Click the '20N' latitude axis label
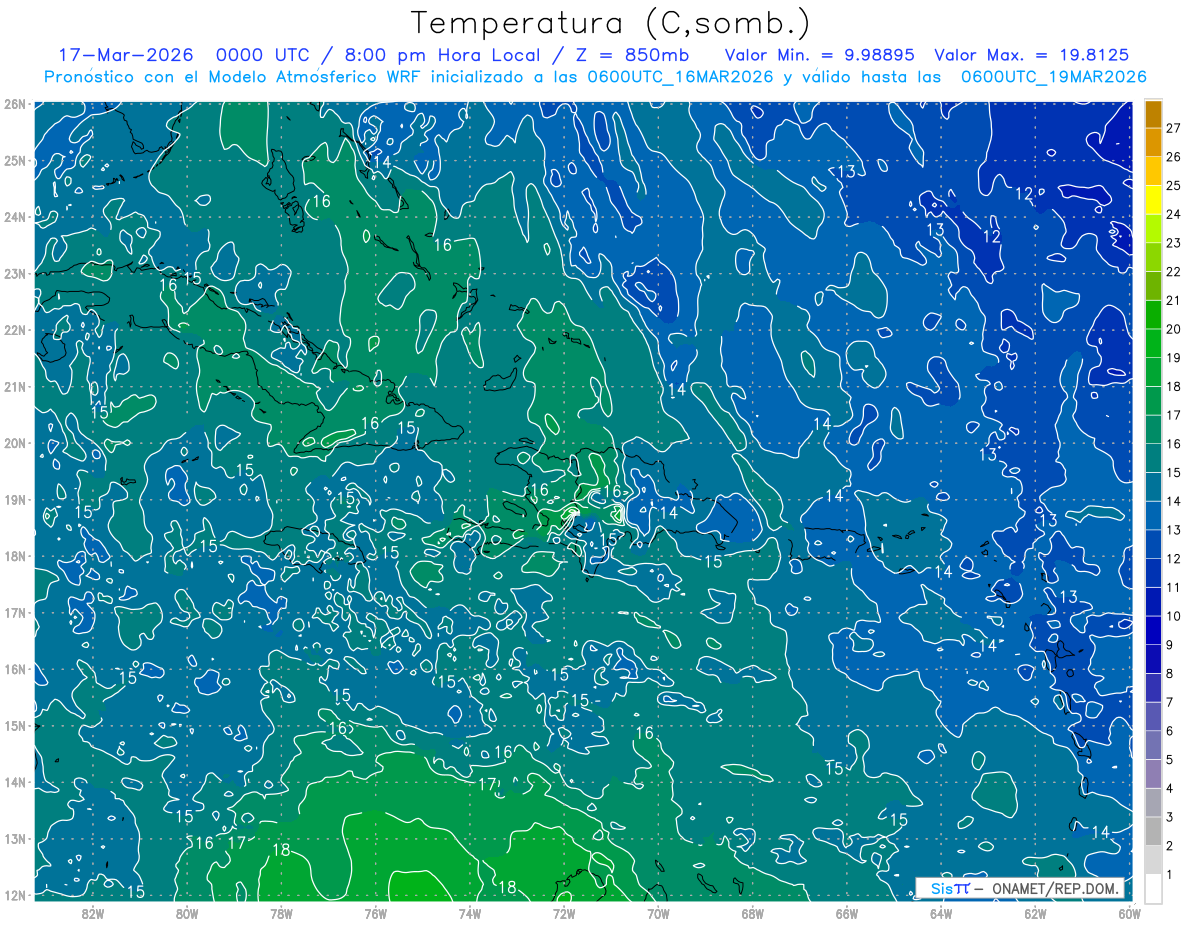 coord(14,443)
